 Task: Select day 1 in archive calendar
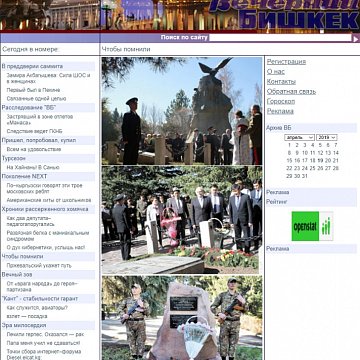click(x=289, y=145)
